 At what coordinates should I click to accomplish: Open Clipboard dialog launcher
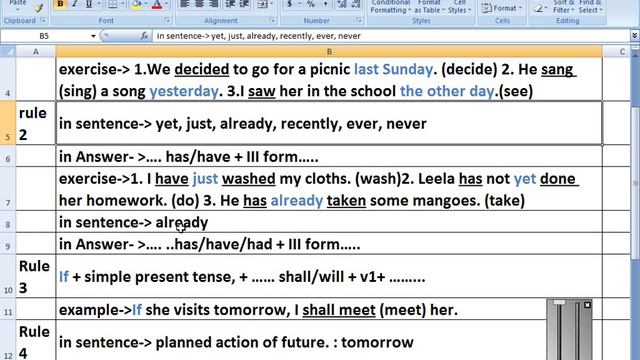(43, 20)
